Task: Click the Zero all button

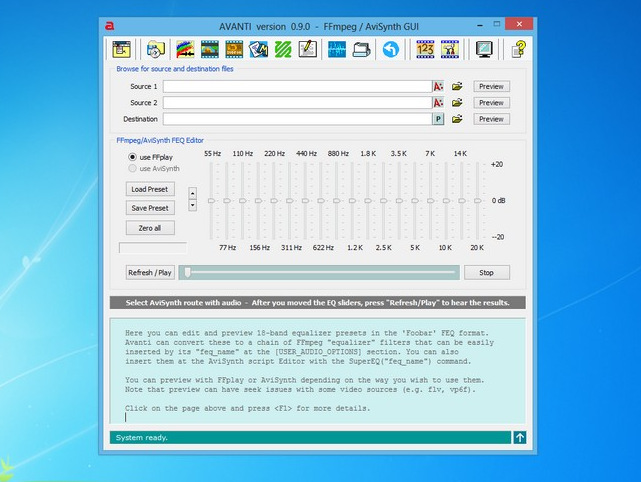Action: [x=150, y=228]
